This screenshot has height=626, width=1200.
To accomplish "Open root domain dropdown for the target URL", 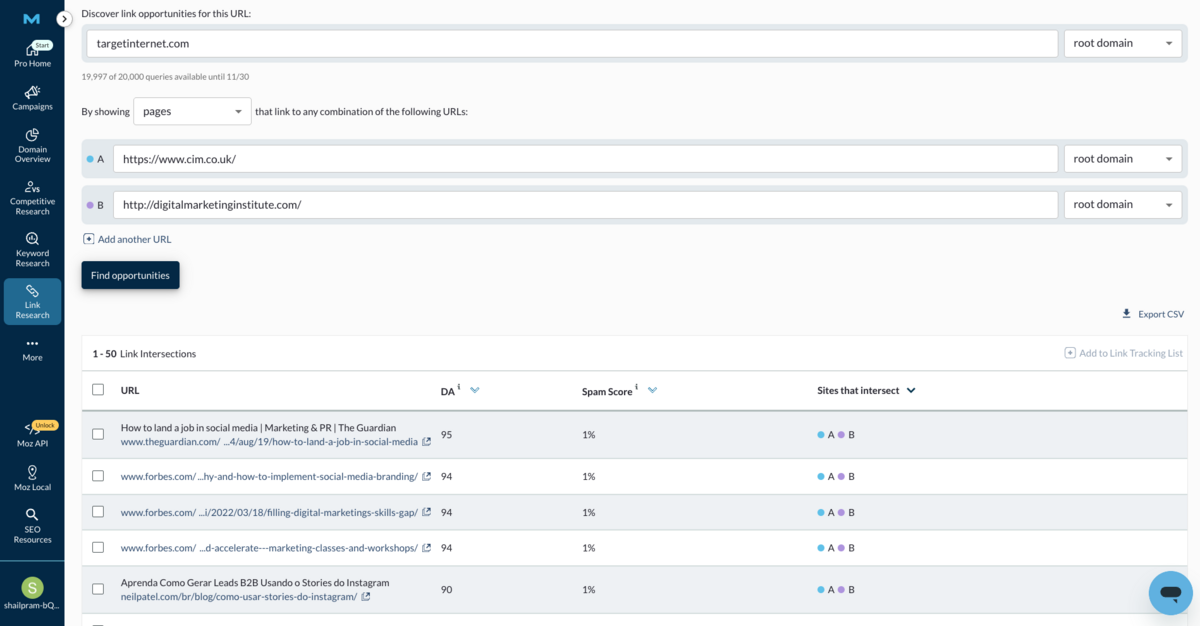I will pyautogui.click(x=1123, y=43).
